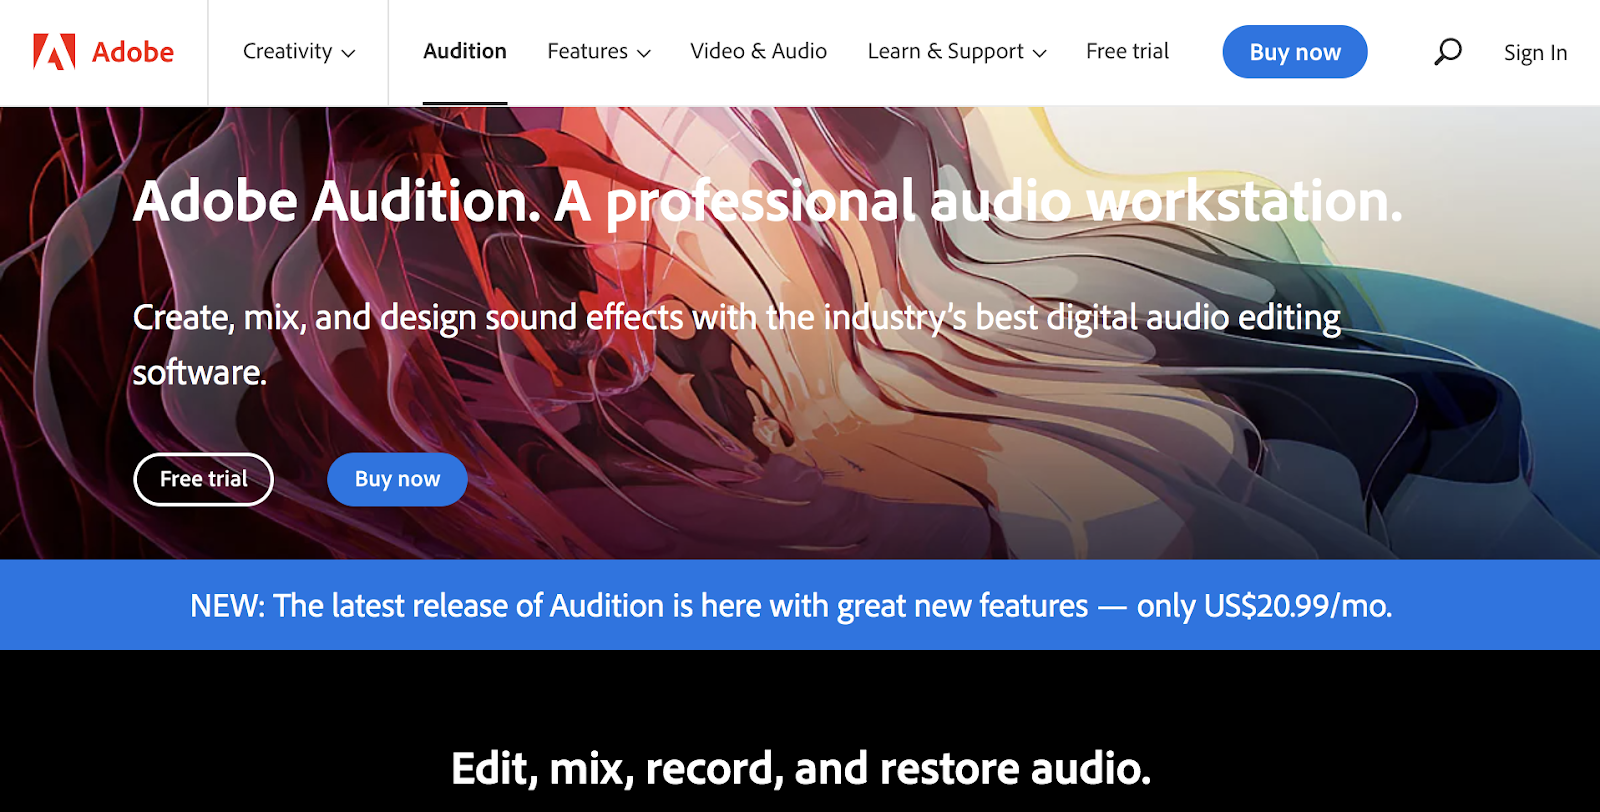Click Buy now below the hero description
Viewport: 1600px width, 812px height.
(397, 480)
